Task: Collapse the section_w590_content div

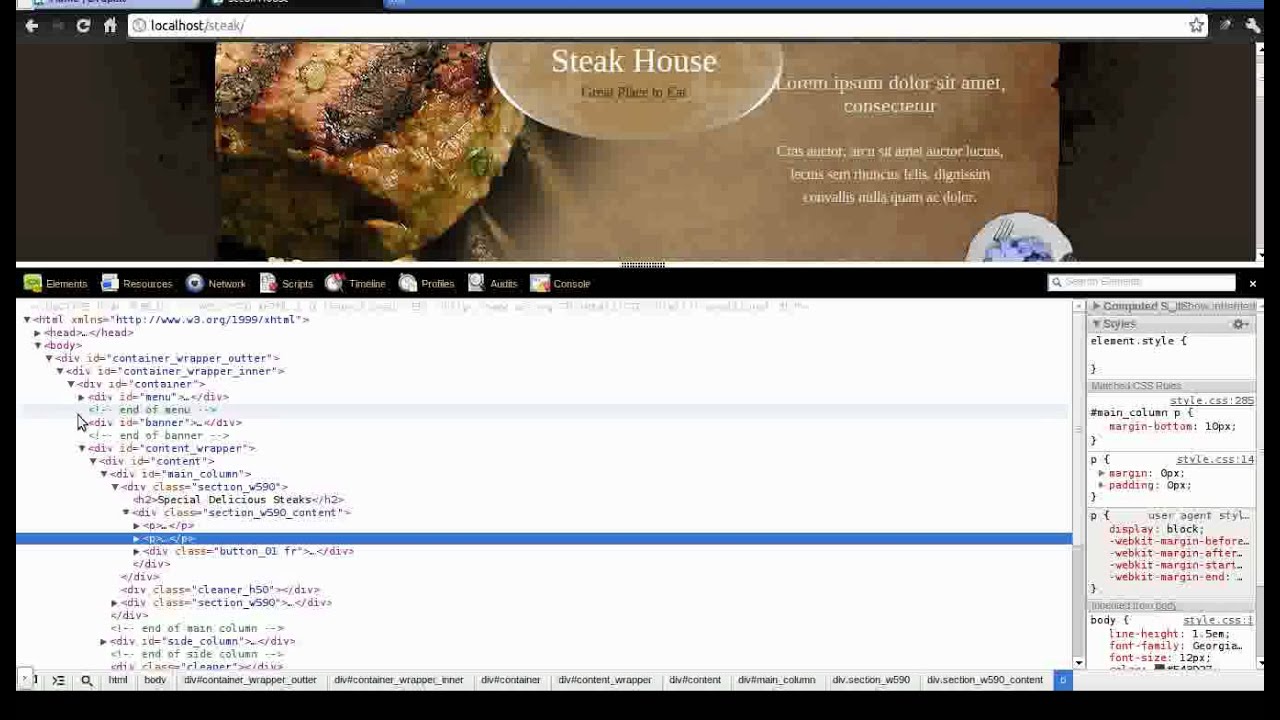Action: (x=126, y=513)
